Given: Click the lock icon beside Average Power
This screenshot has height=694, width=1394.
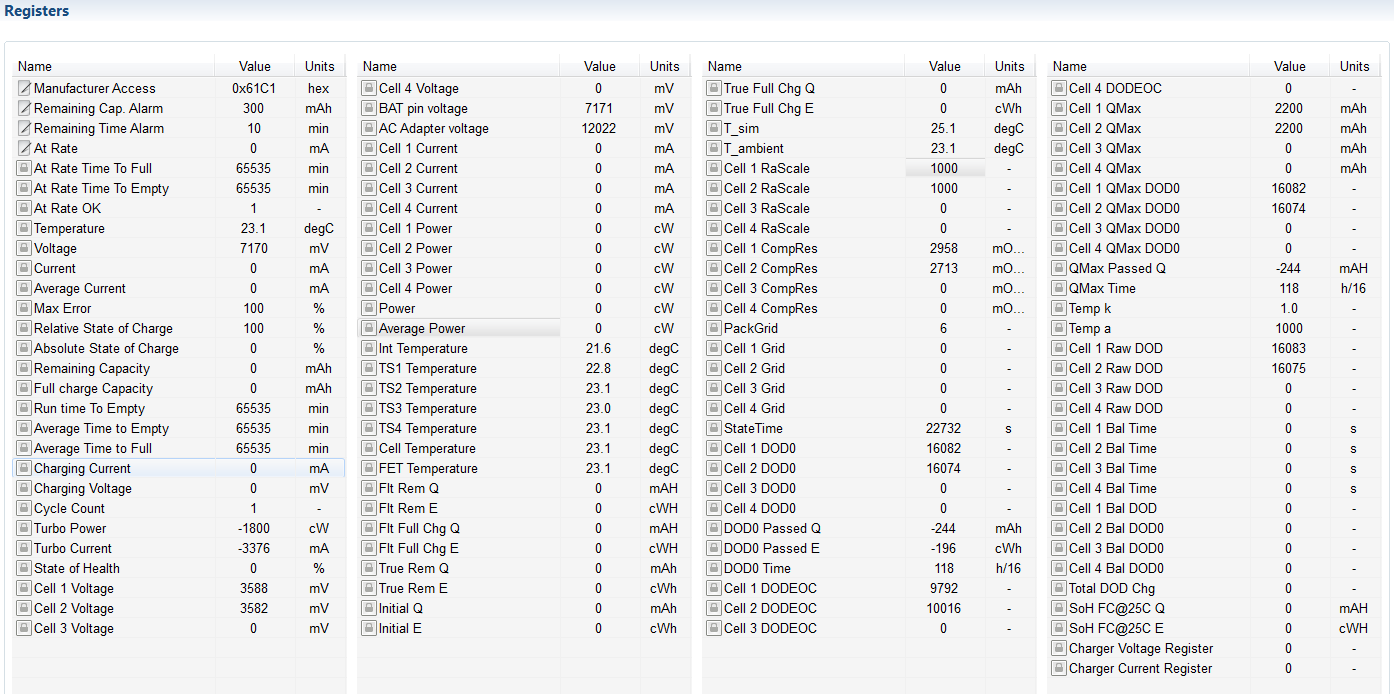Looking at the screenshot, I should click(x=369, y=328).
